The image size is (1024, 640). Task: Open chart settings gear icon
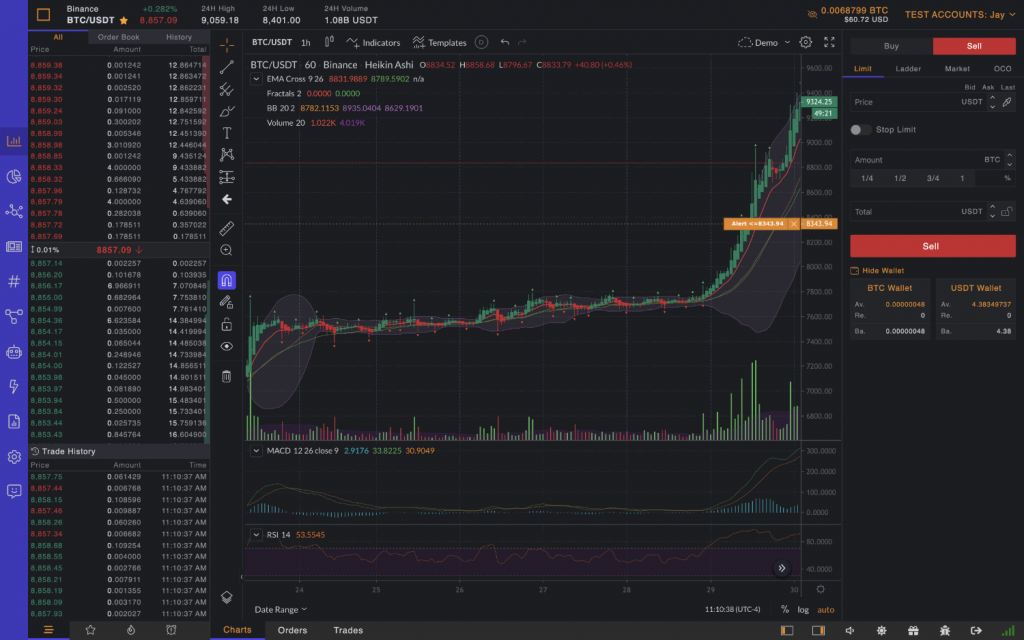pyautogui.click(x=806, y=43)
